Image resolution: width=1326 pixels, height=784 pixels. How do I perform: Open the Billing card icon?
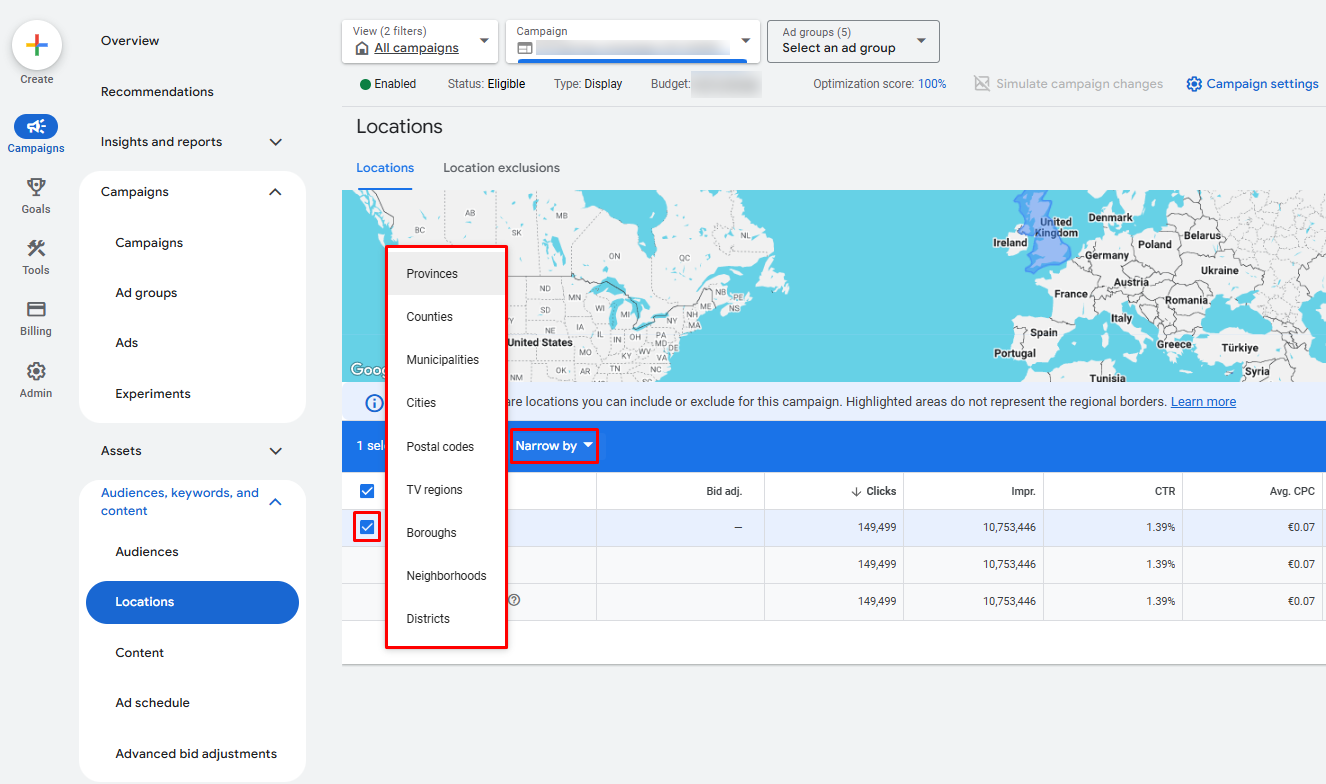(36, 309)
